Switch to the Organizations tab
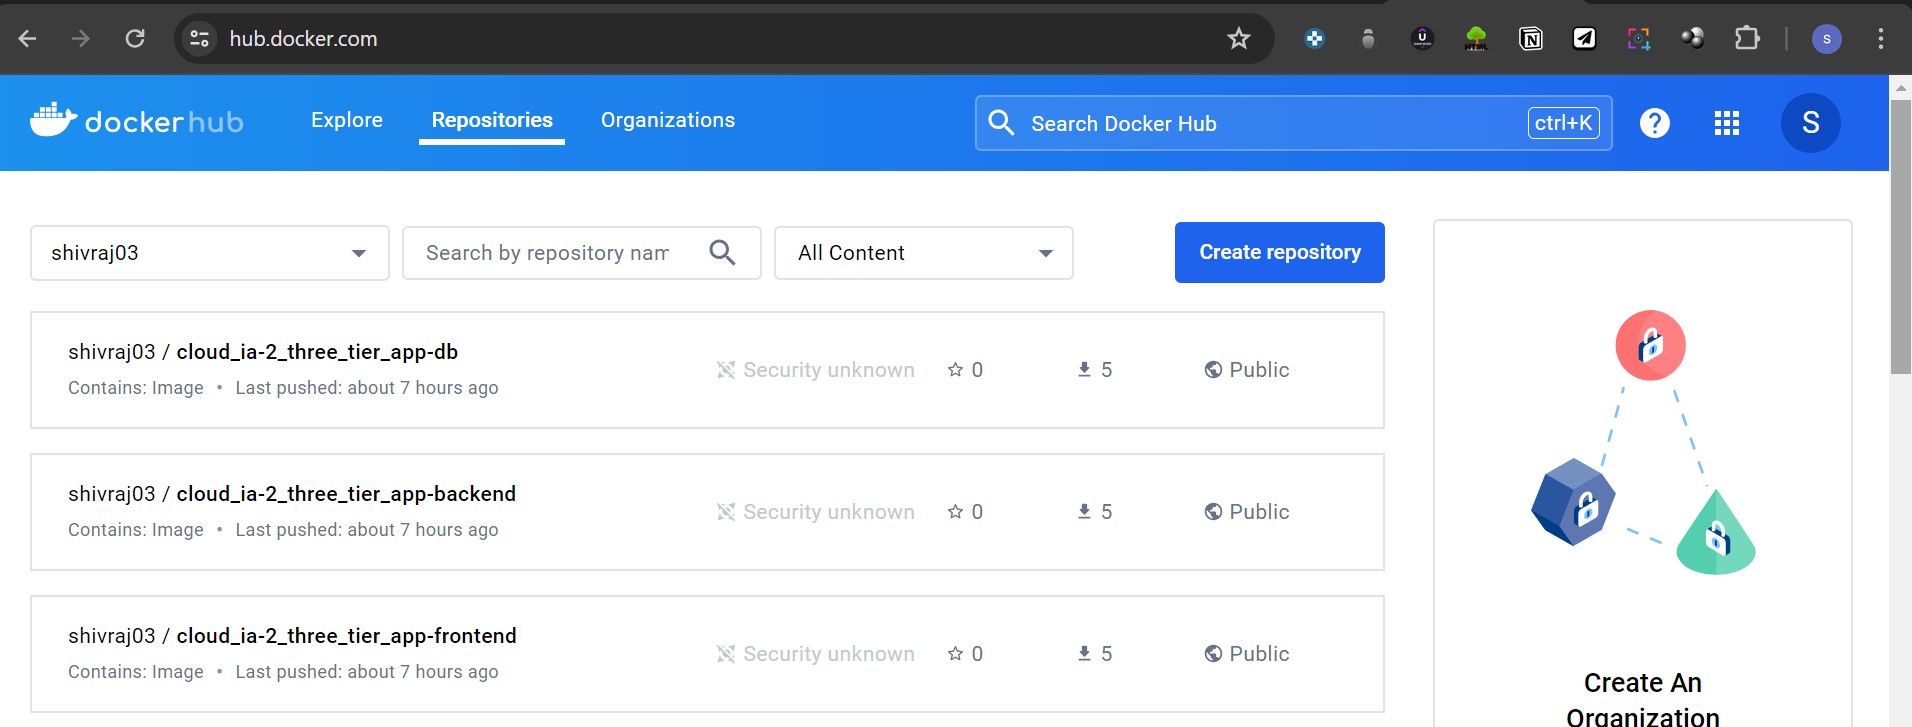The image size is (1912, 727). coord(668,120)
